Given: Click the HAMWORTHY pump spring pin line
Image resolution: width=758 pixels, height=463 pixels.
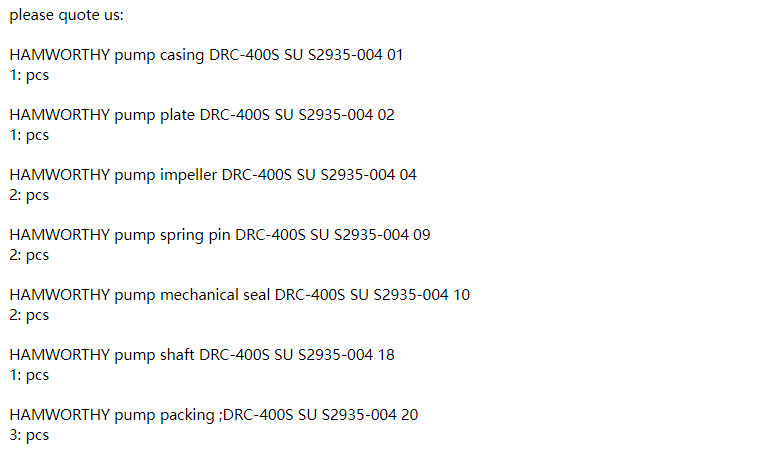Looking at the screenshot, I should tap(220, 235).
